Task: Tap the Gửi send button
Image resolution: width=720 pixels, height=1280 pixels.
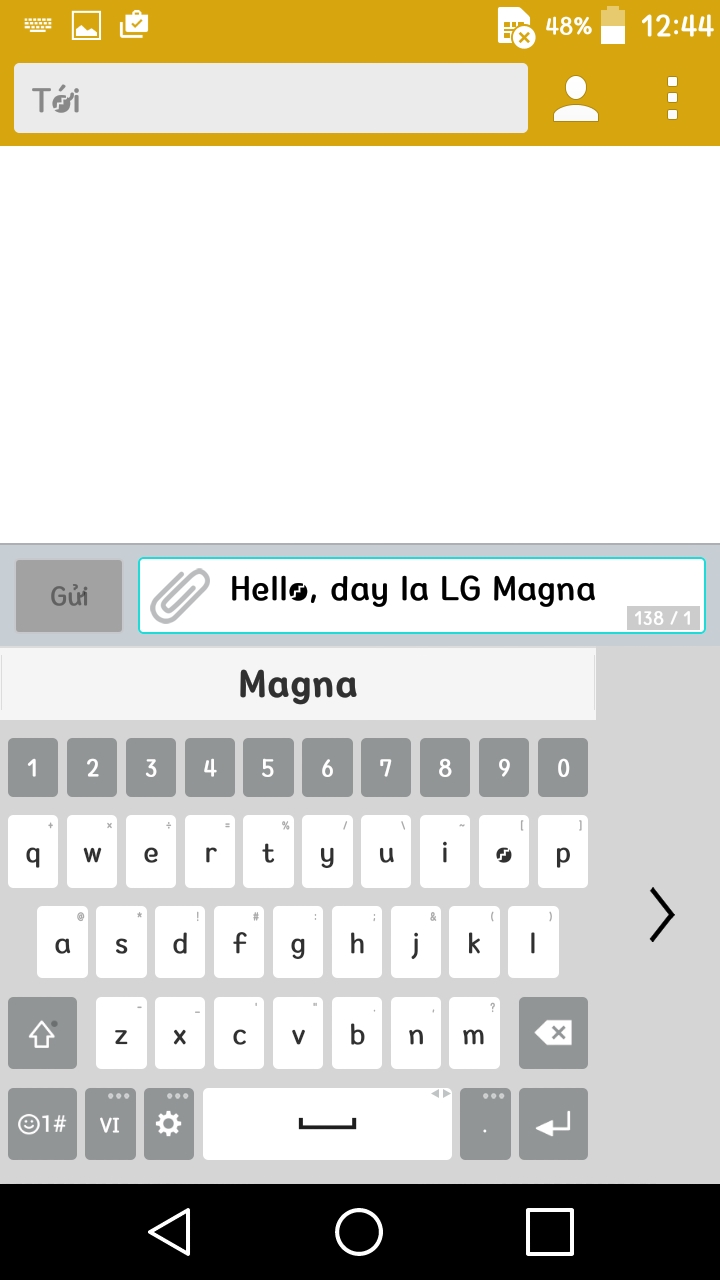Action: 68,595
